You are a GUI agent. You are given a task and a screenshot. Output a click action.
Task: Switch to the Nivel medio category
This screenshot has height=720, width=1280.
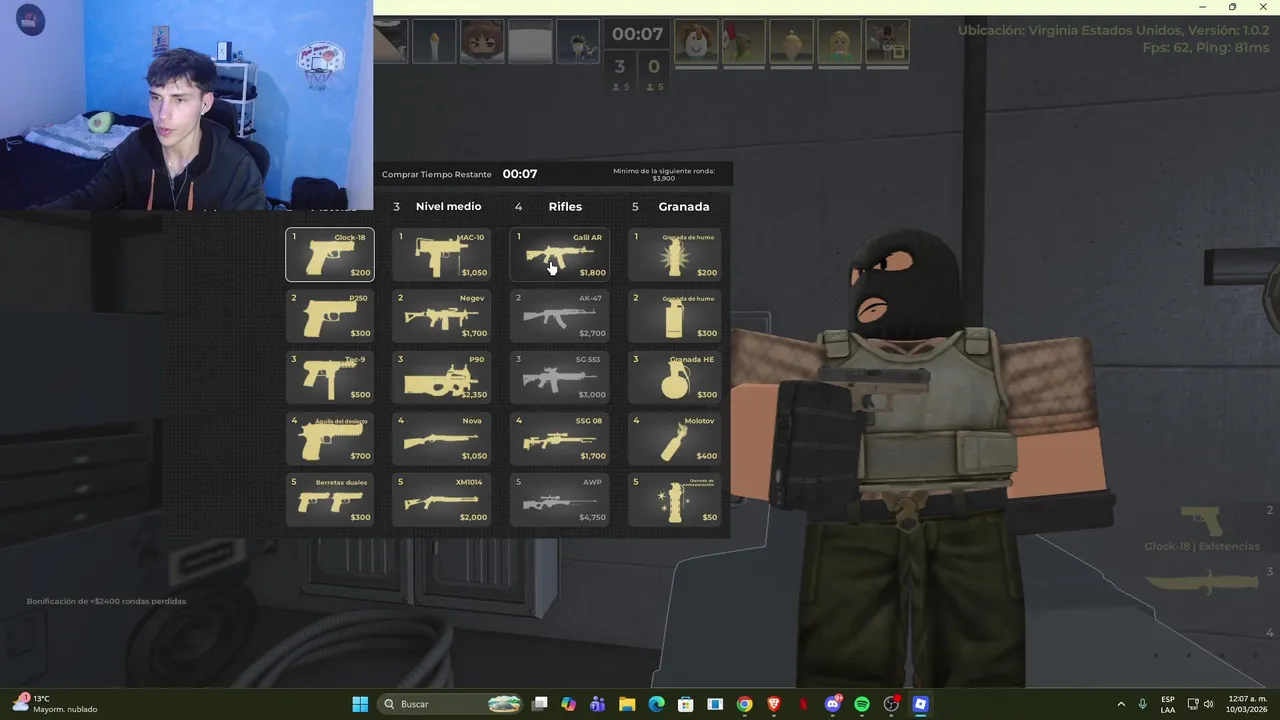point(448,207)
